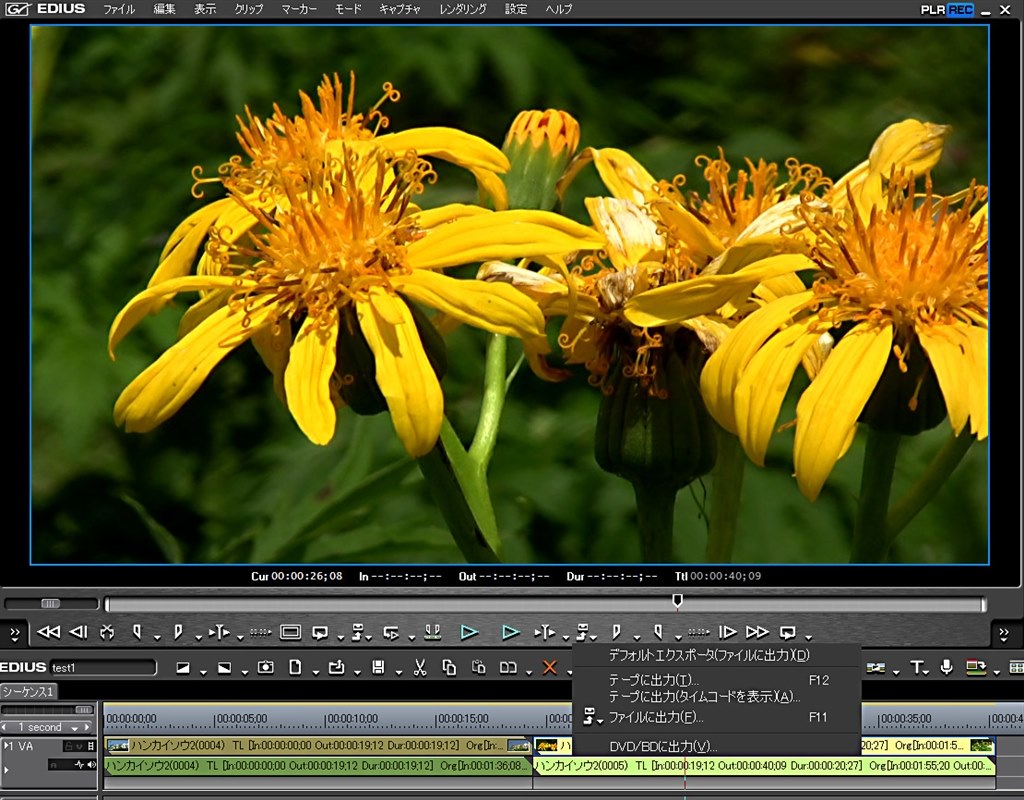The image size is (1024, 800).
Task: Open the dropdown arrow beside the T title icon
Action: (x=927, y=671)
